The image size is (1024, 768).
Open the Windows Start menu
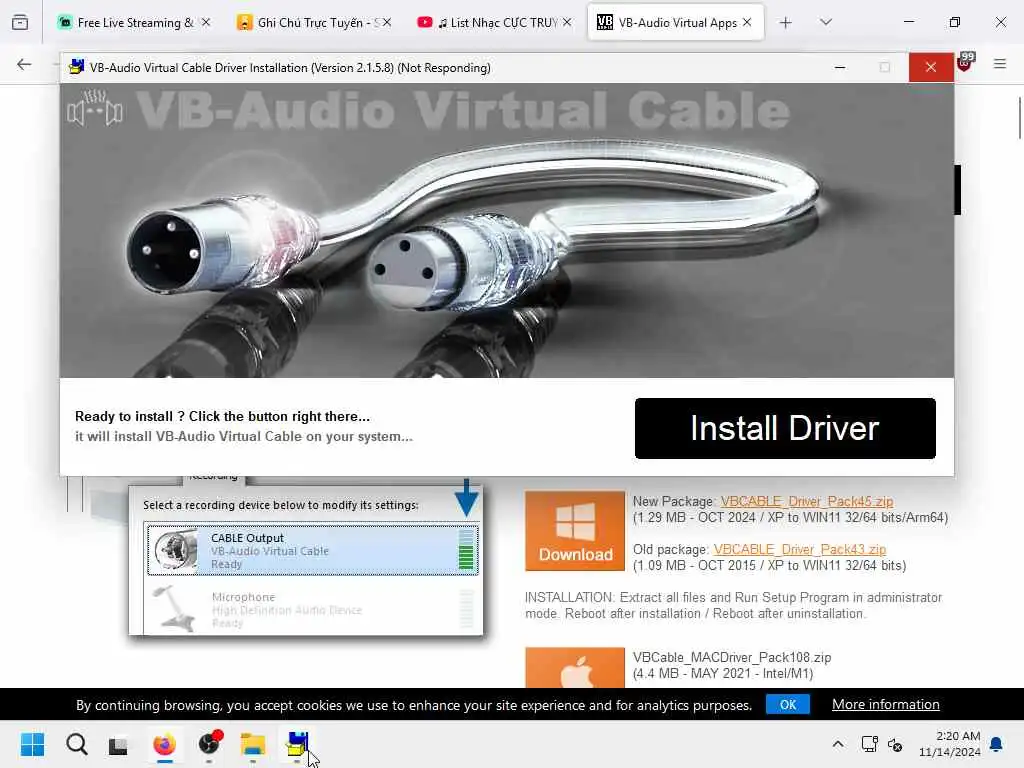point(32,744)
